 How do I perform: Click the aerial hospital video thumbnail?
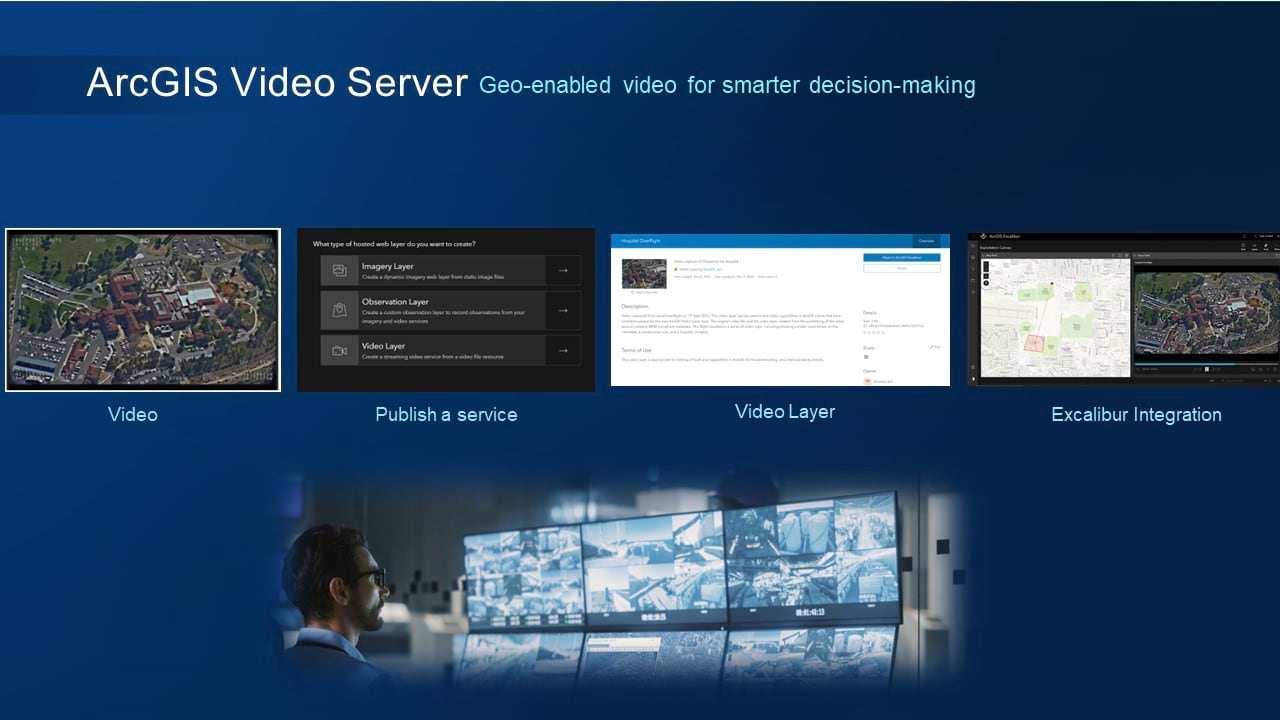(143, 310)
